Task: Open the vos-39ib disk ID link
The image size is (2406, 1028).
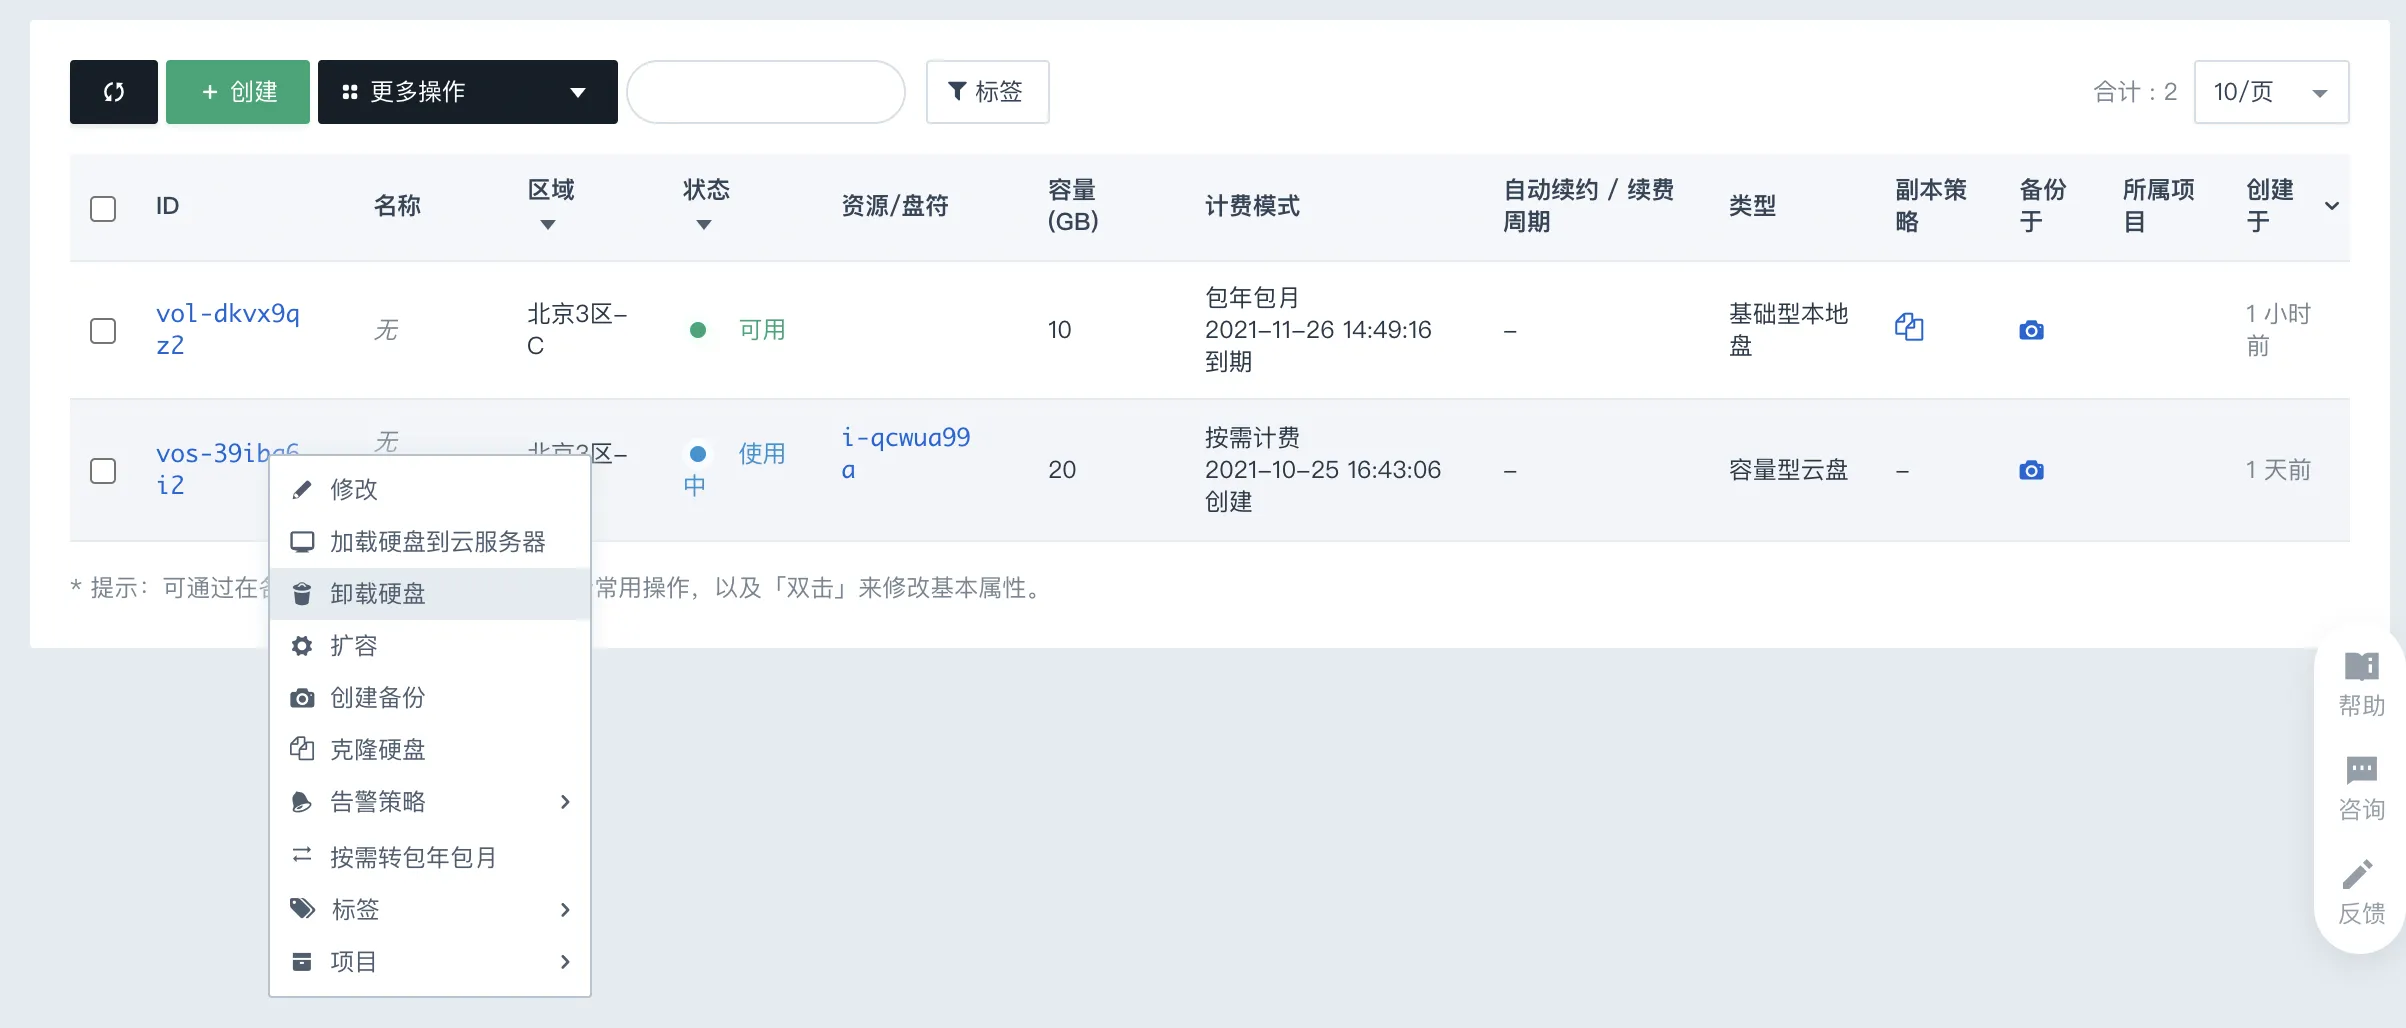Action: pyautogui.click(x=228, y=469)
